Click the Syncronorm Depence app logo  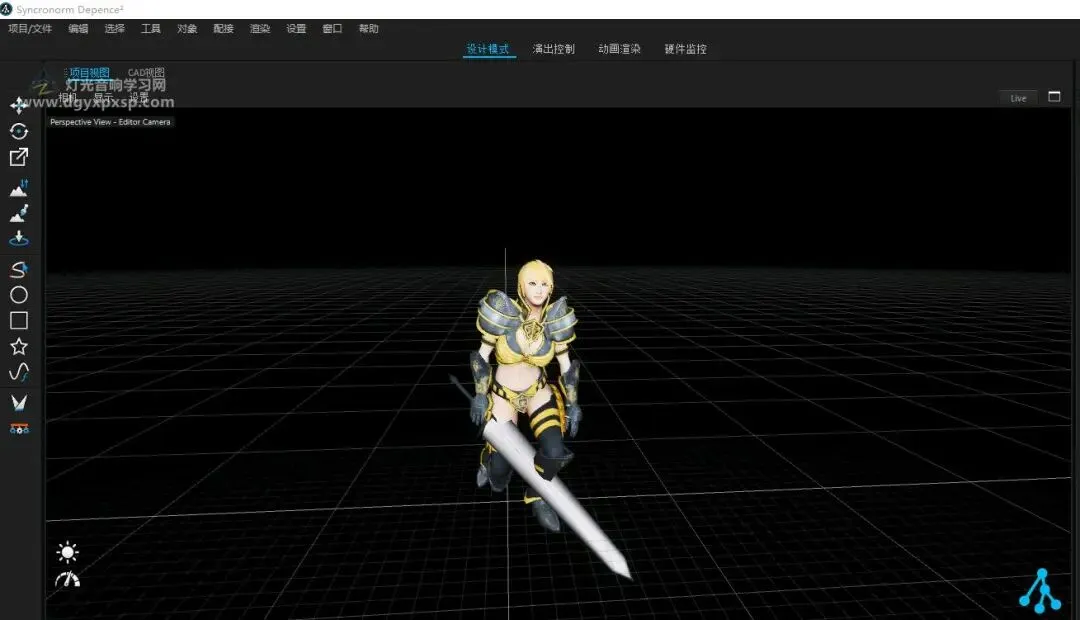6,9
